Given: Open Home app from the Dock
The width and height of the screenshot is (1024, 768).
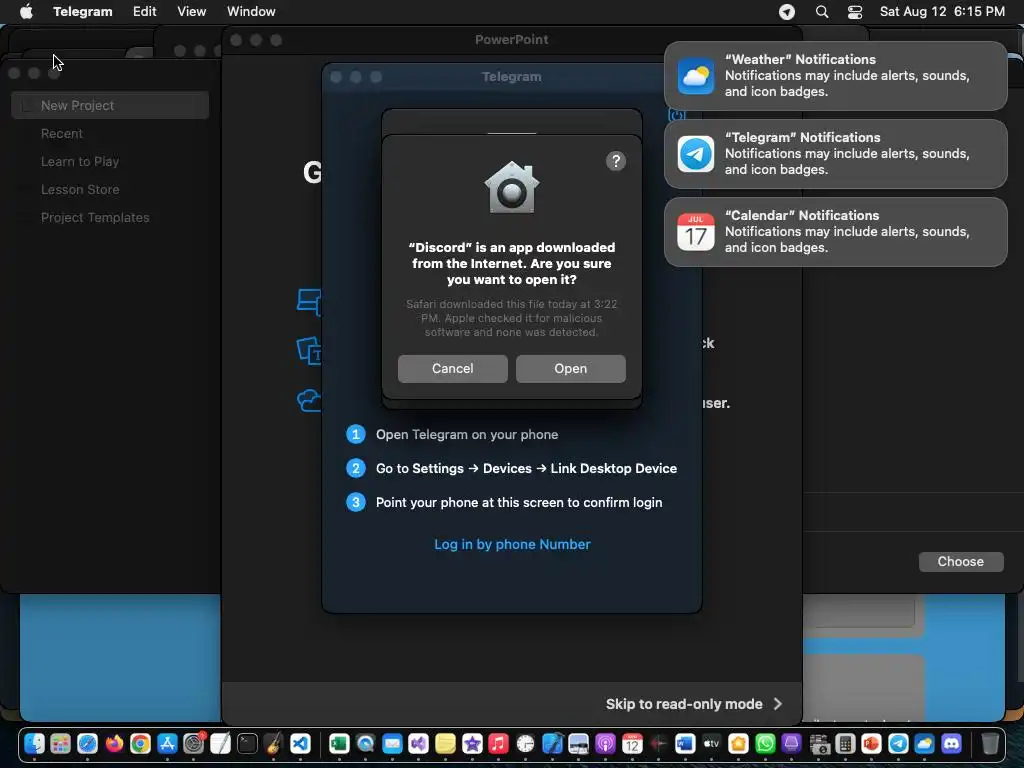Looking at the screenshot, I should (738, 743).
